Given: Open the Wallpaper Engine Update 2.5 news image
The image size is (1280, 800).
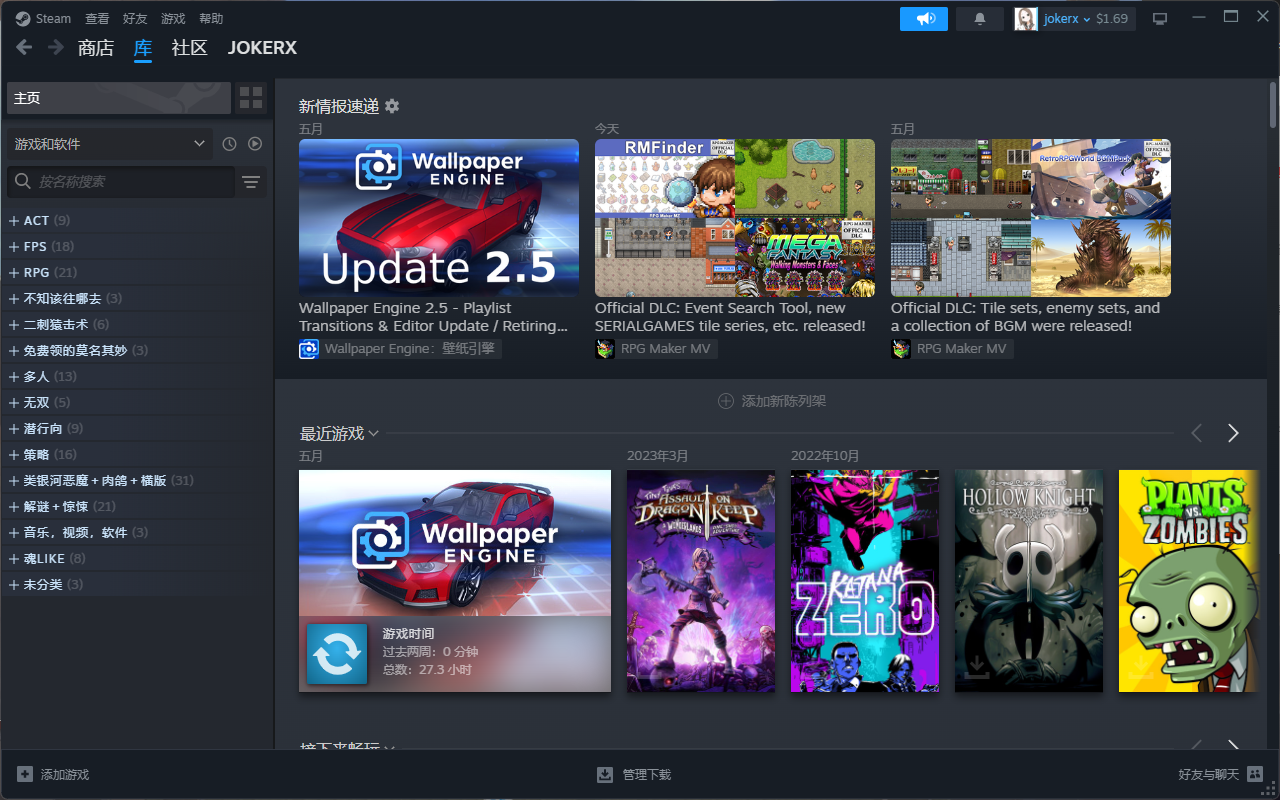Looking at the screenshot, I should pyautogui.click(x=439, y=218).
